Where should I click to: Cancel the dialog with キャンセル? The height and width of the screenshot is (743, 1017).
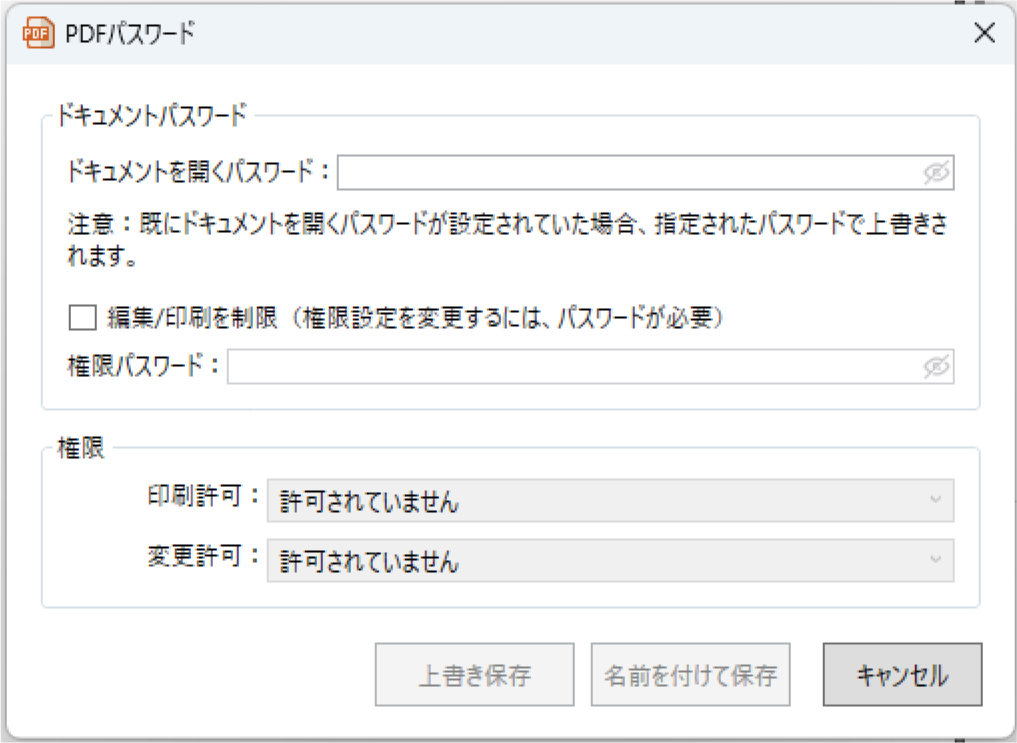coord(902,675)
